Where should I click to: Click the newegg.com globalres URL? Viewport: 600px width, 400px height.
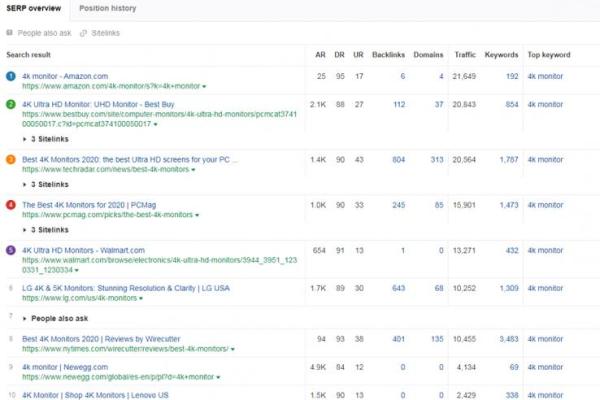click(118, 377)
